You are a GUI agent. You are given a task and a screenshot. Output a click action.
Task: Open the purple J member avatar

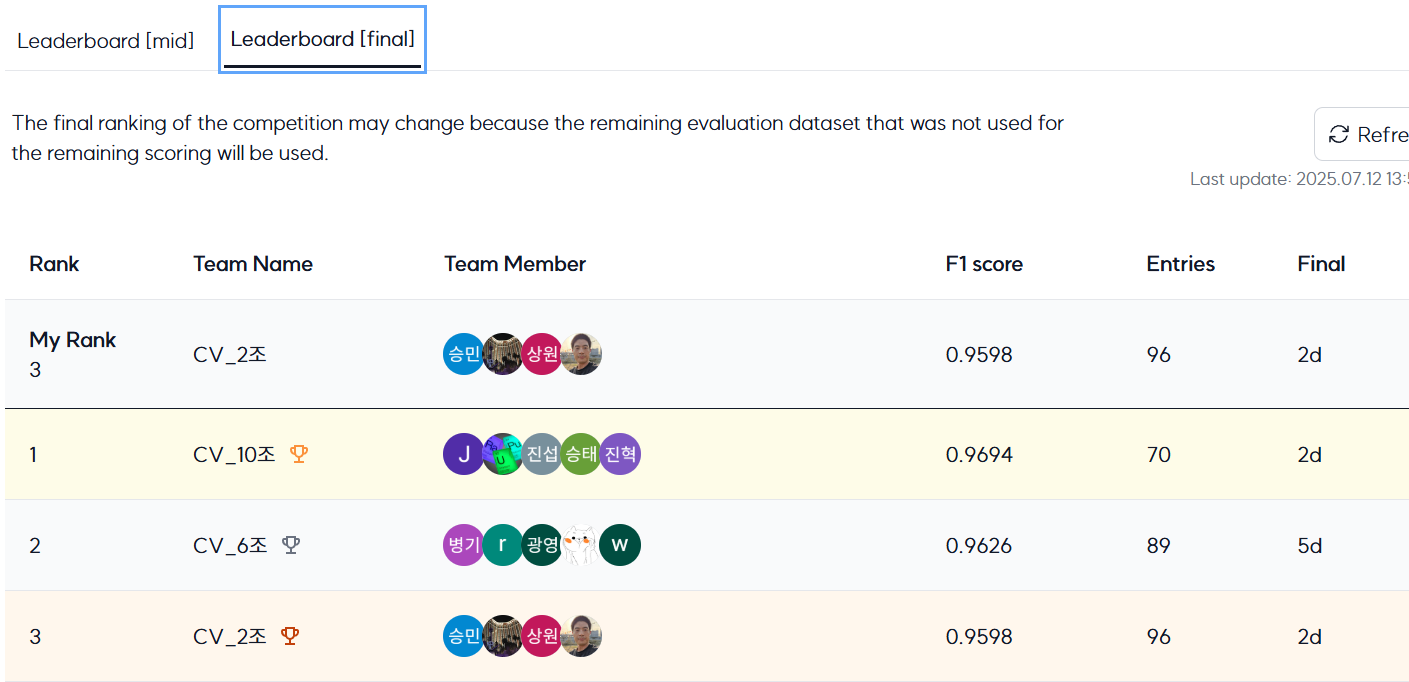point(463,454)
